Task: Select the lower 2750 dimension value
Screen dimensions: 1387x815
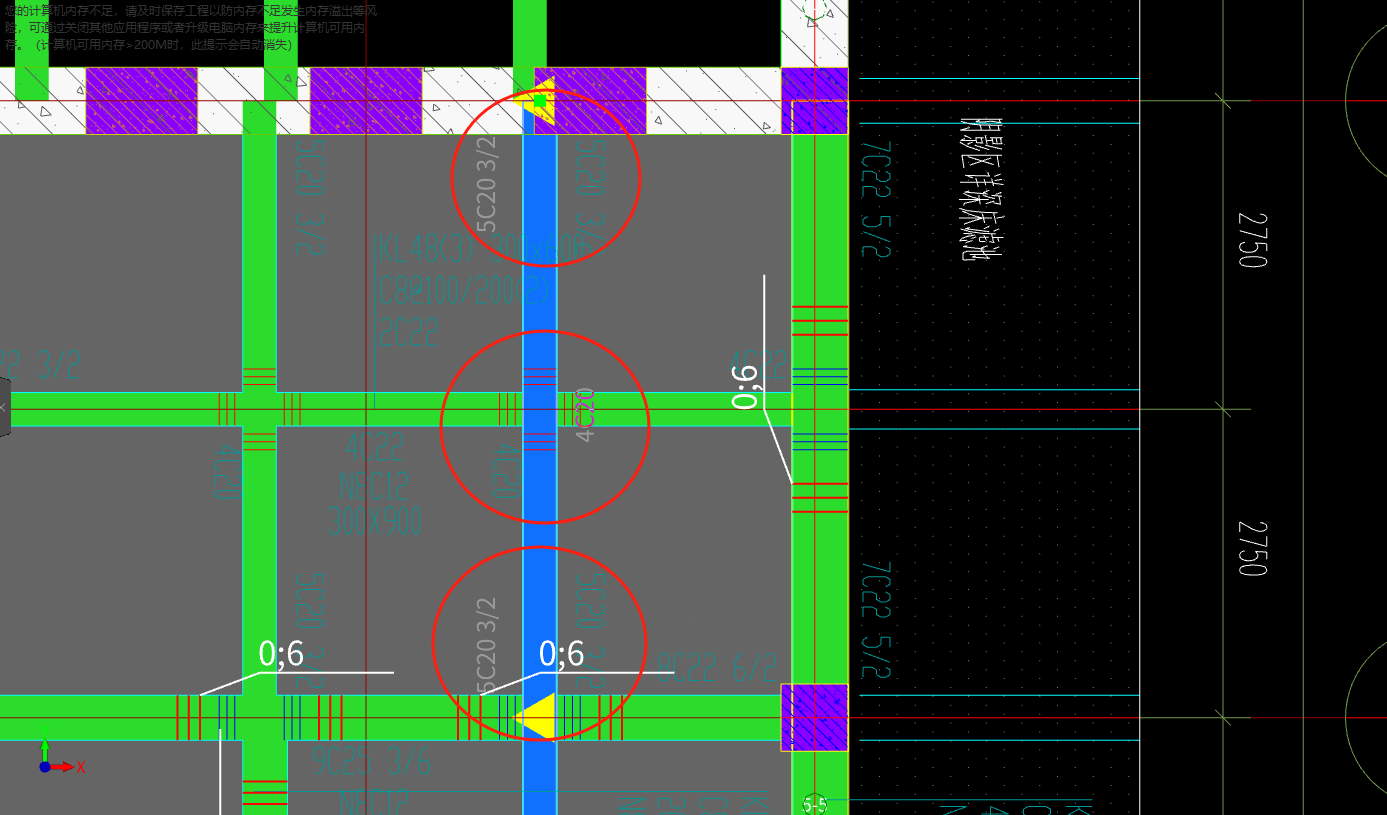Action: pyautogui.click(x=1253, y=547)
